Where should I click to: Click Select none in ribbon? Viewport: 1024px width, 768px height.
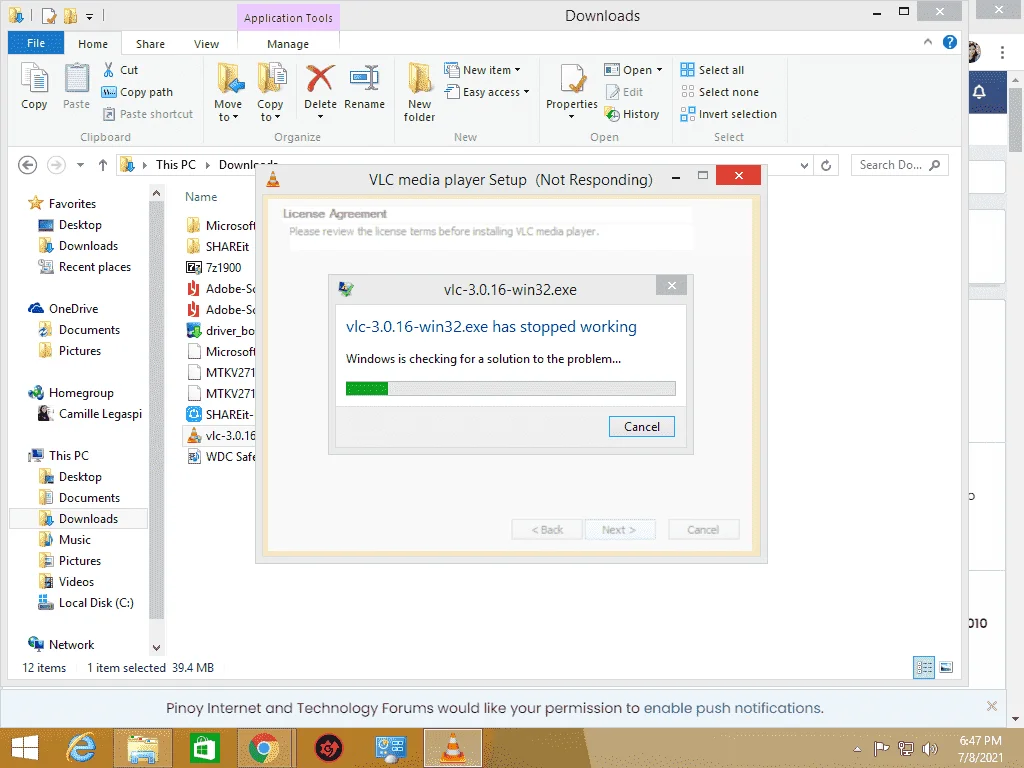click(719, 92)
